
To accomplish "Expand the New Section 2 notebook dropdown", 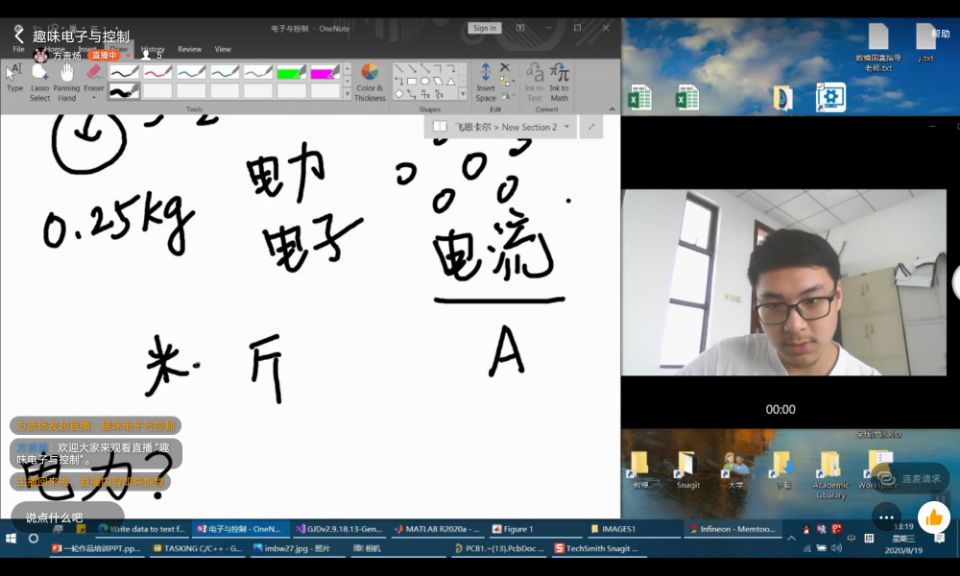I will (x=567, y=127).
